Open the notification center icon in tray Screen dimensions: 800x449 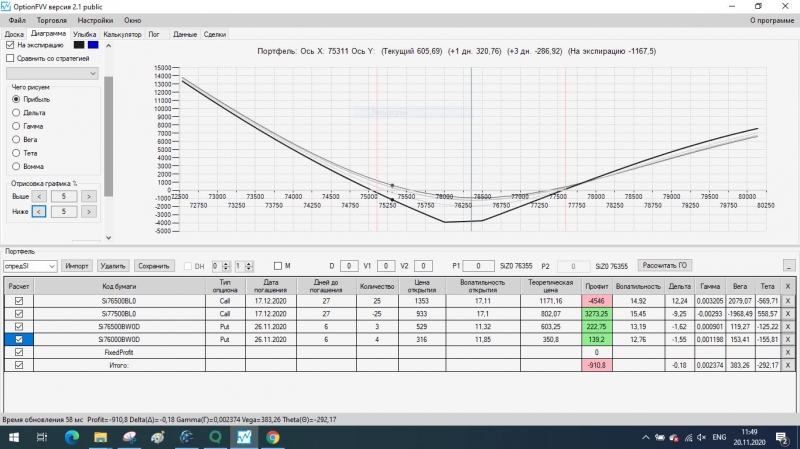[x=782, y=437]
